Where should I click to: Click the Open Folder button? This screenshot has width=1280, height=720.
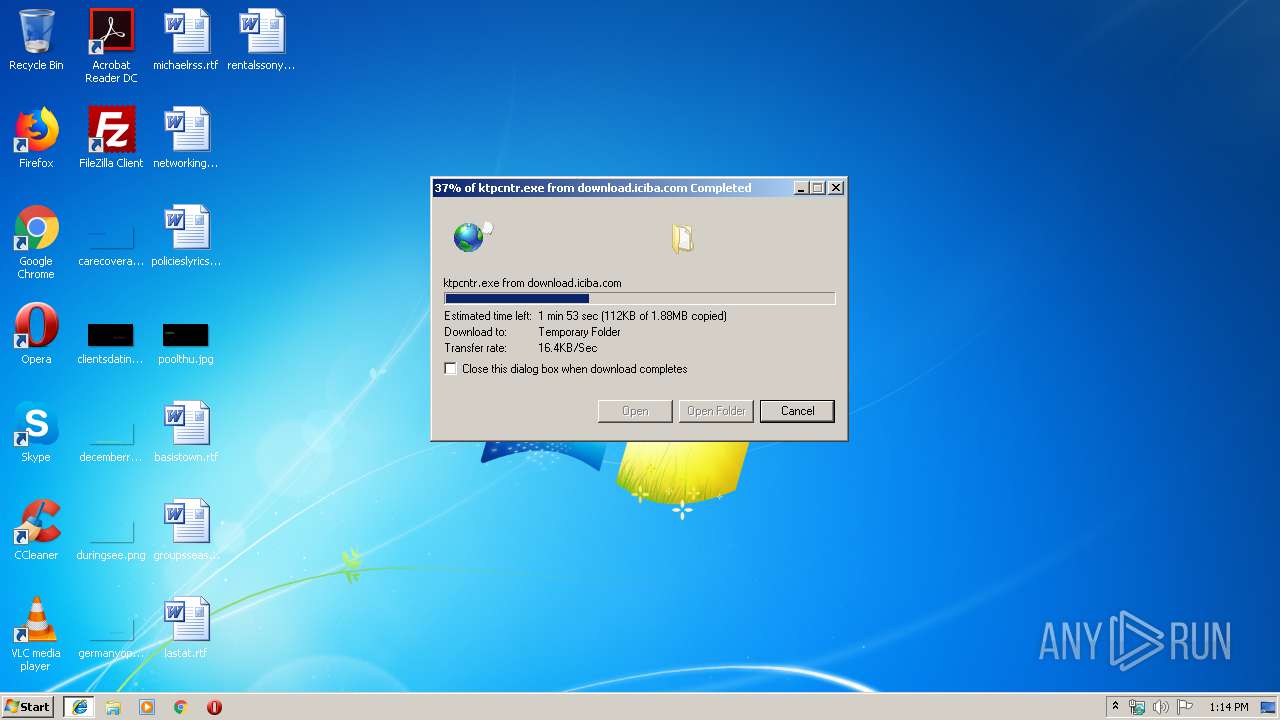(x=716, y=411)
